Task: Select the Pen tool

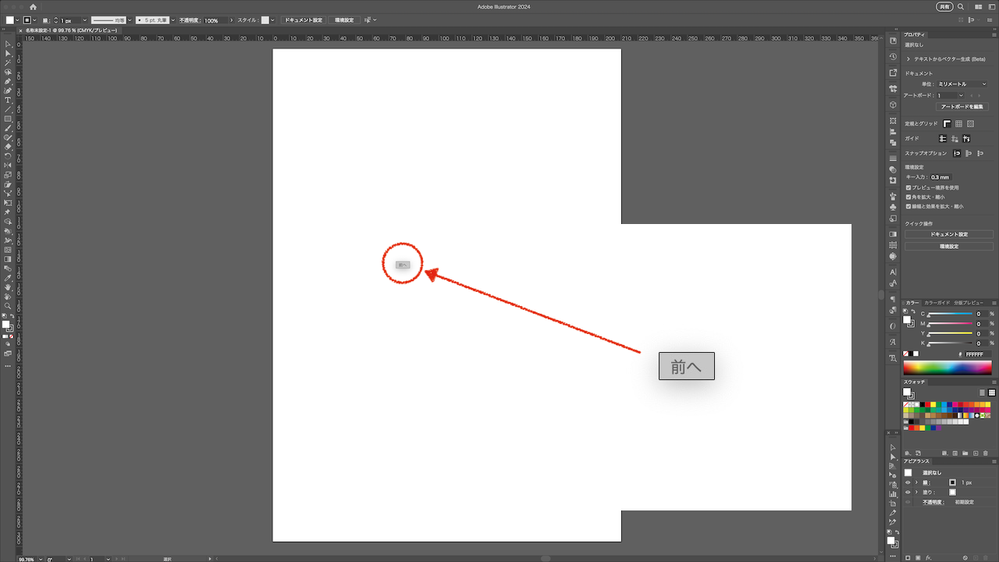Action: coord(8,82)
